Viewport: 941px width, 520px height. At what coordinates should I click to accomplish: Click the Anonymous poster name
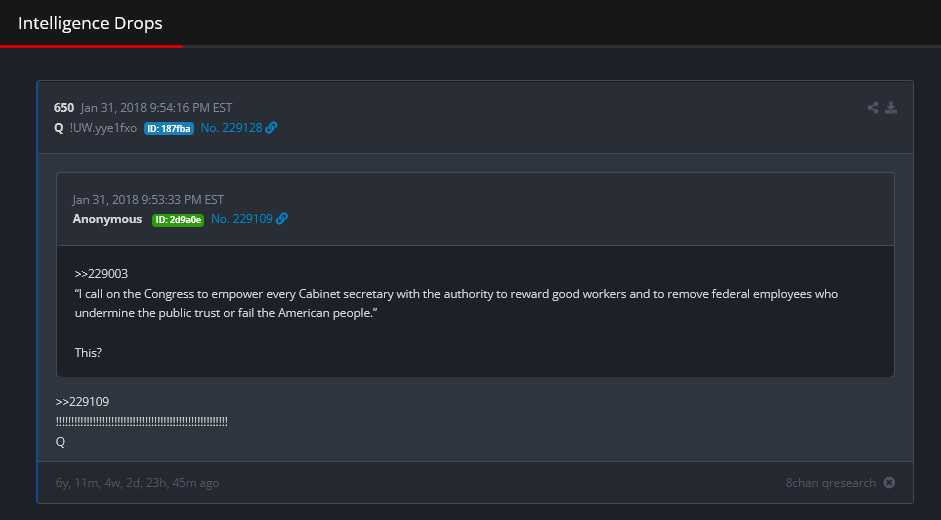pos(107,219)
